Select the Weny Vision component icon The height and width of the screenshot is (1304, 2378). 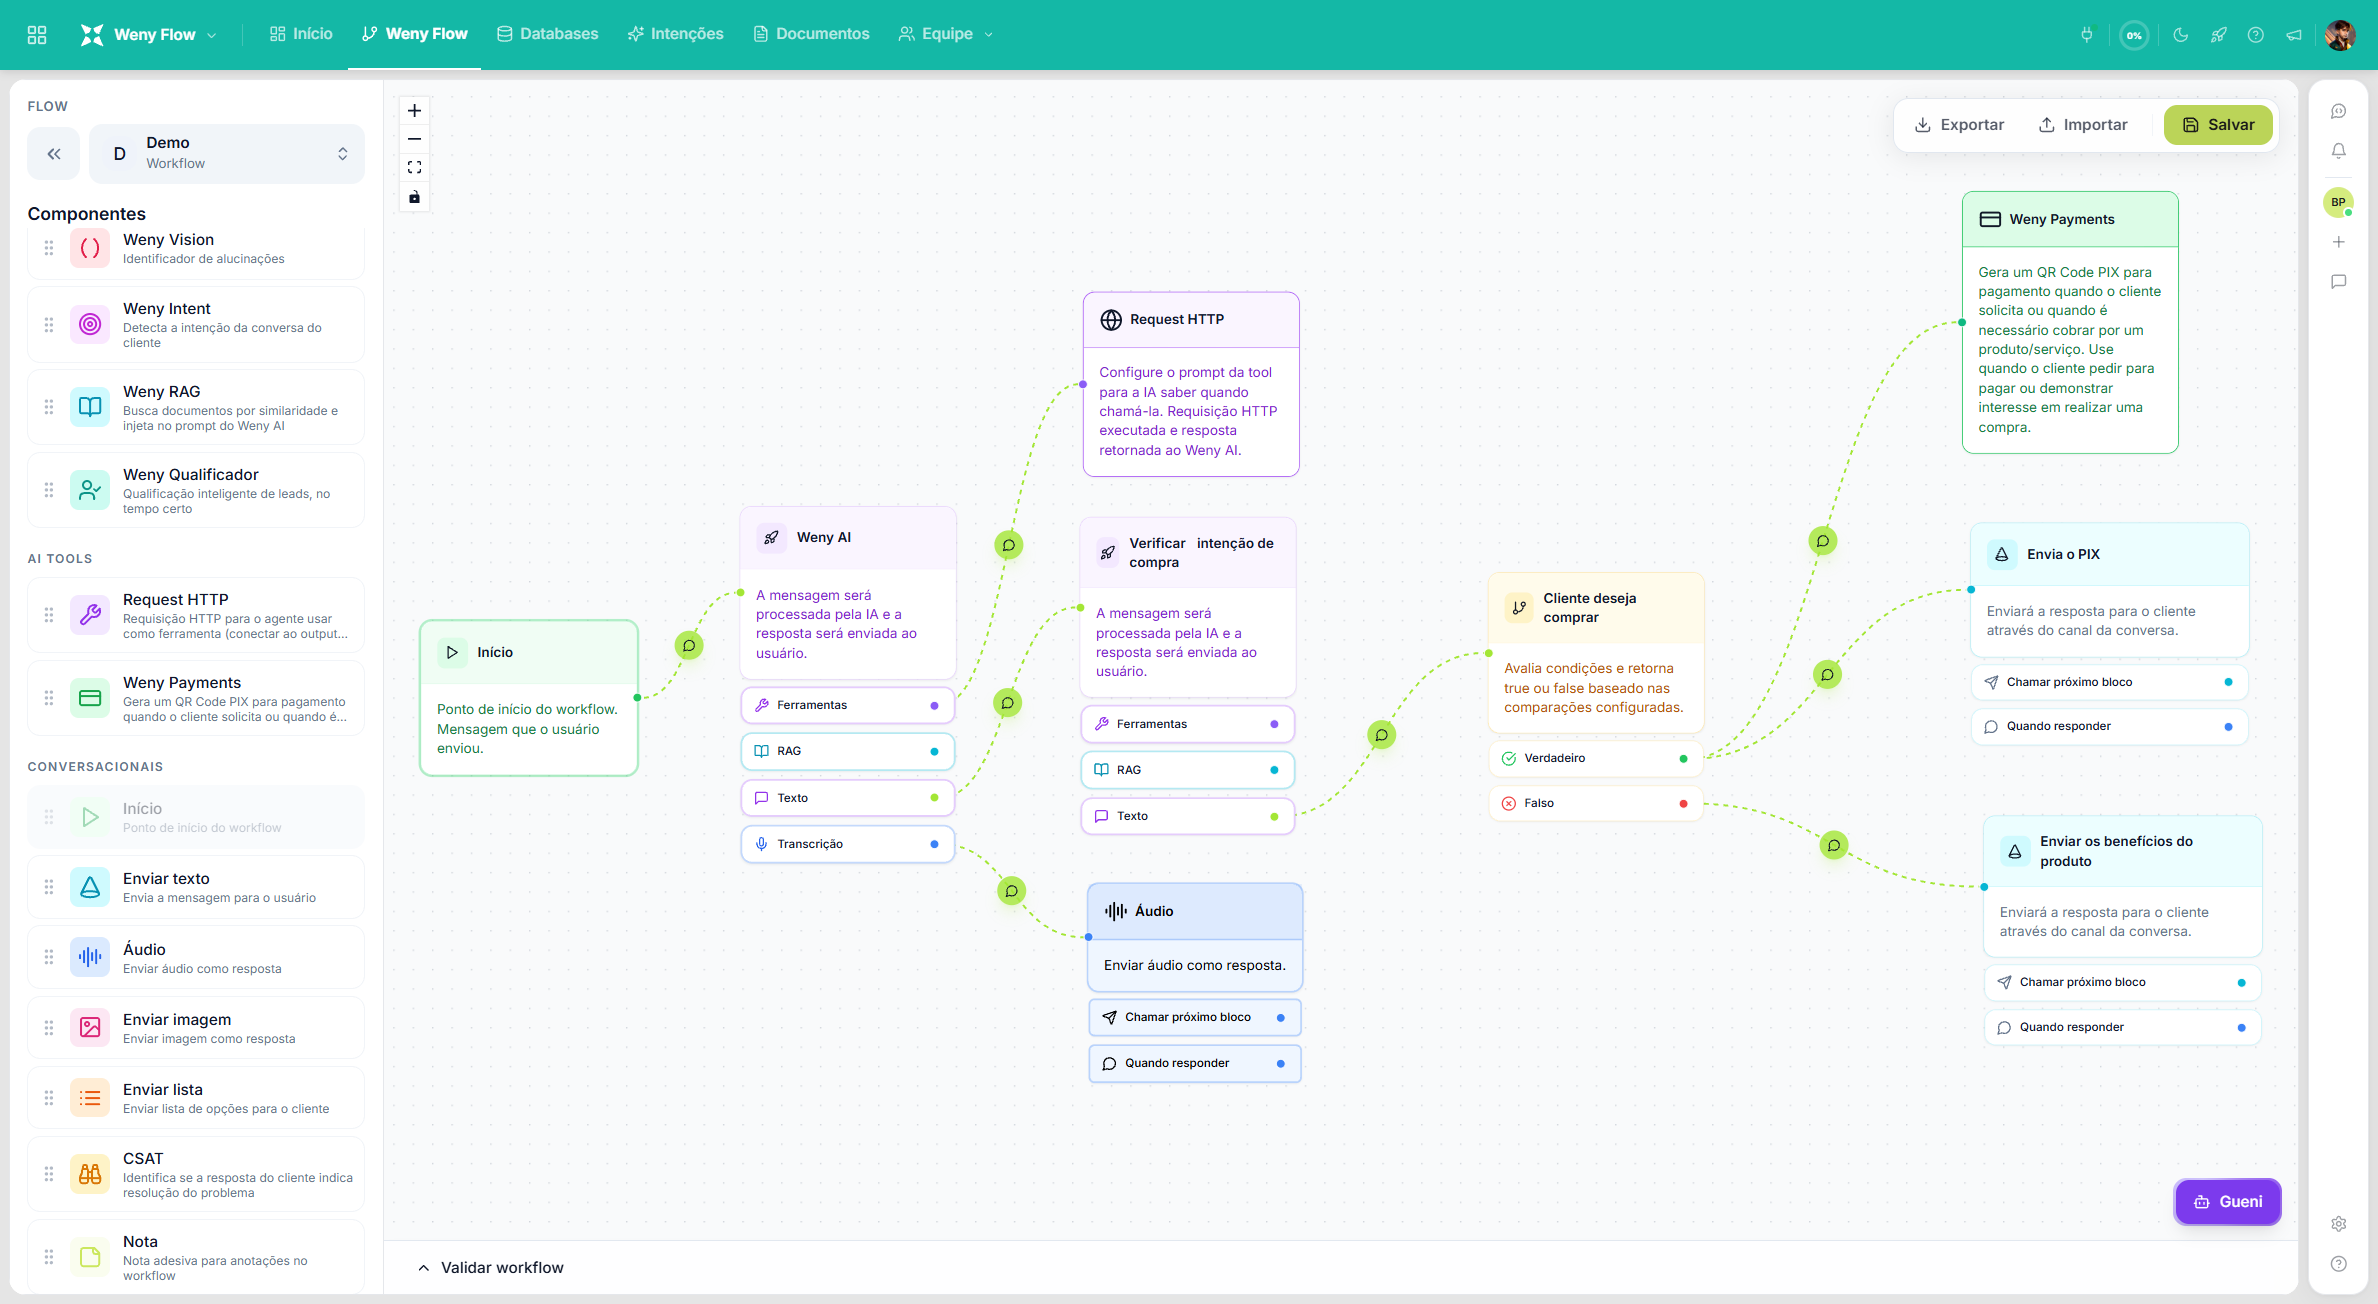click(90, 248)
